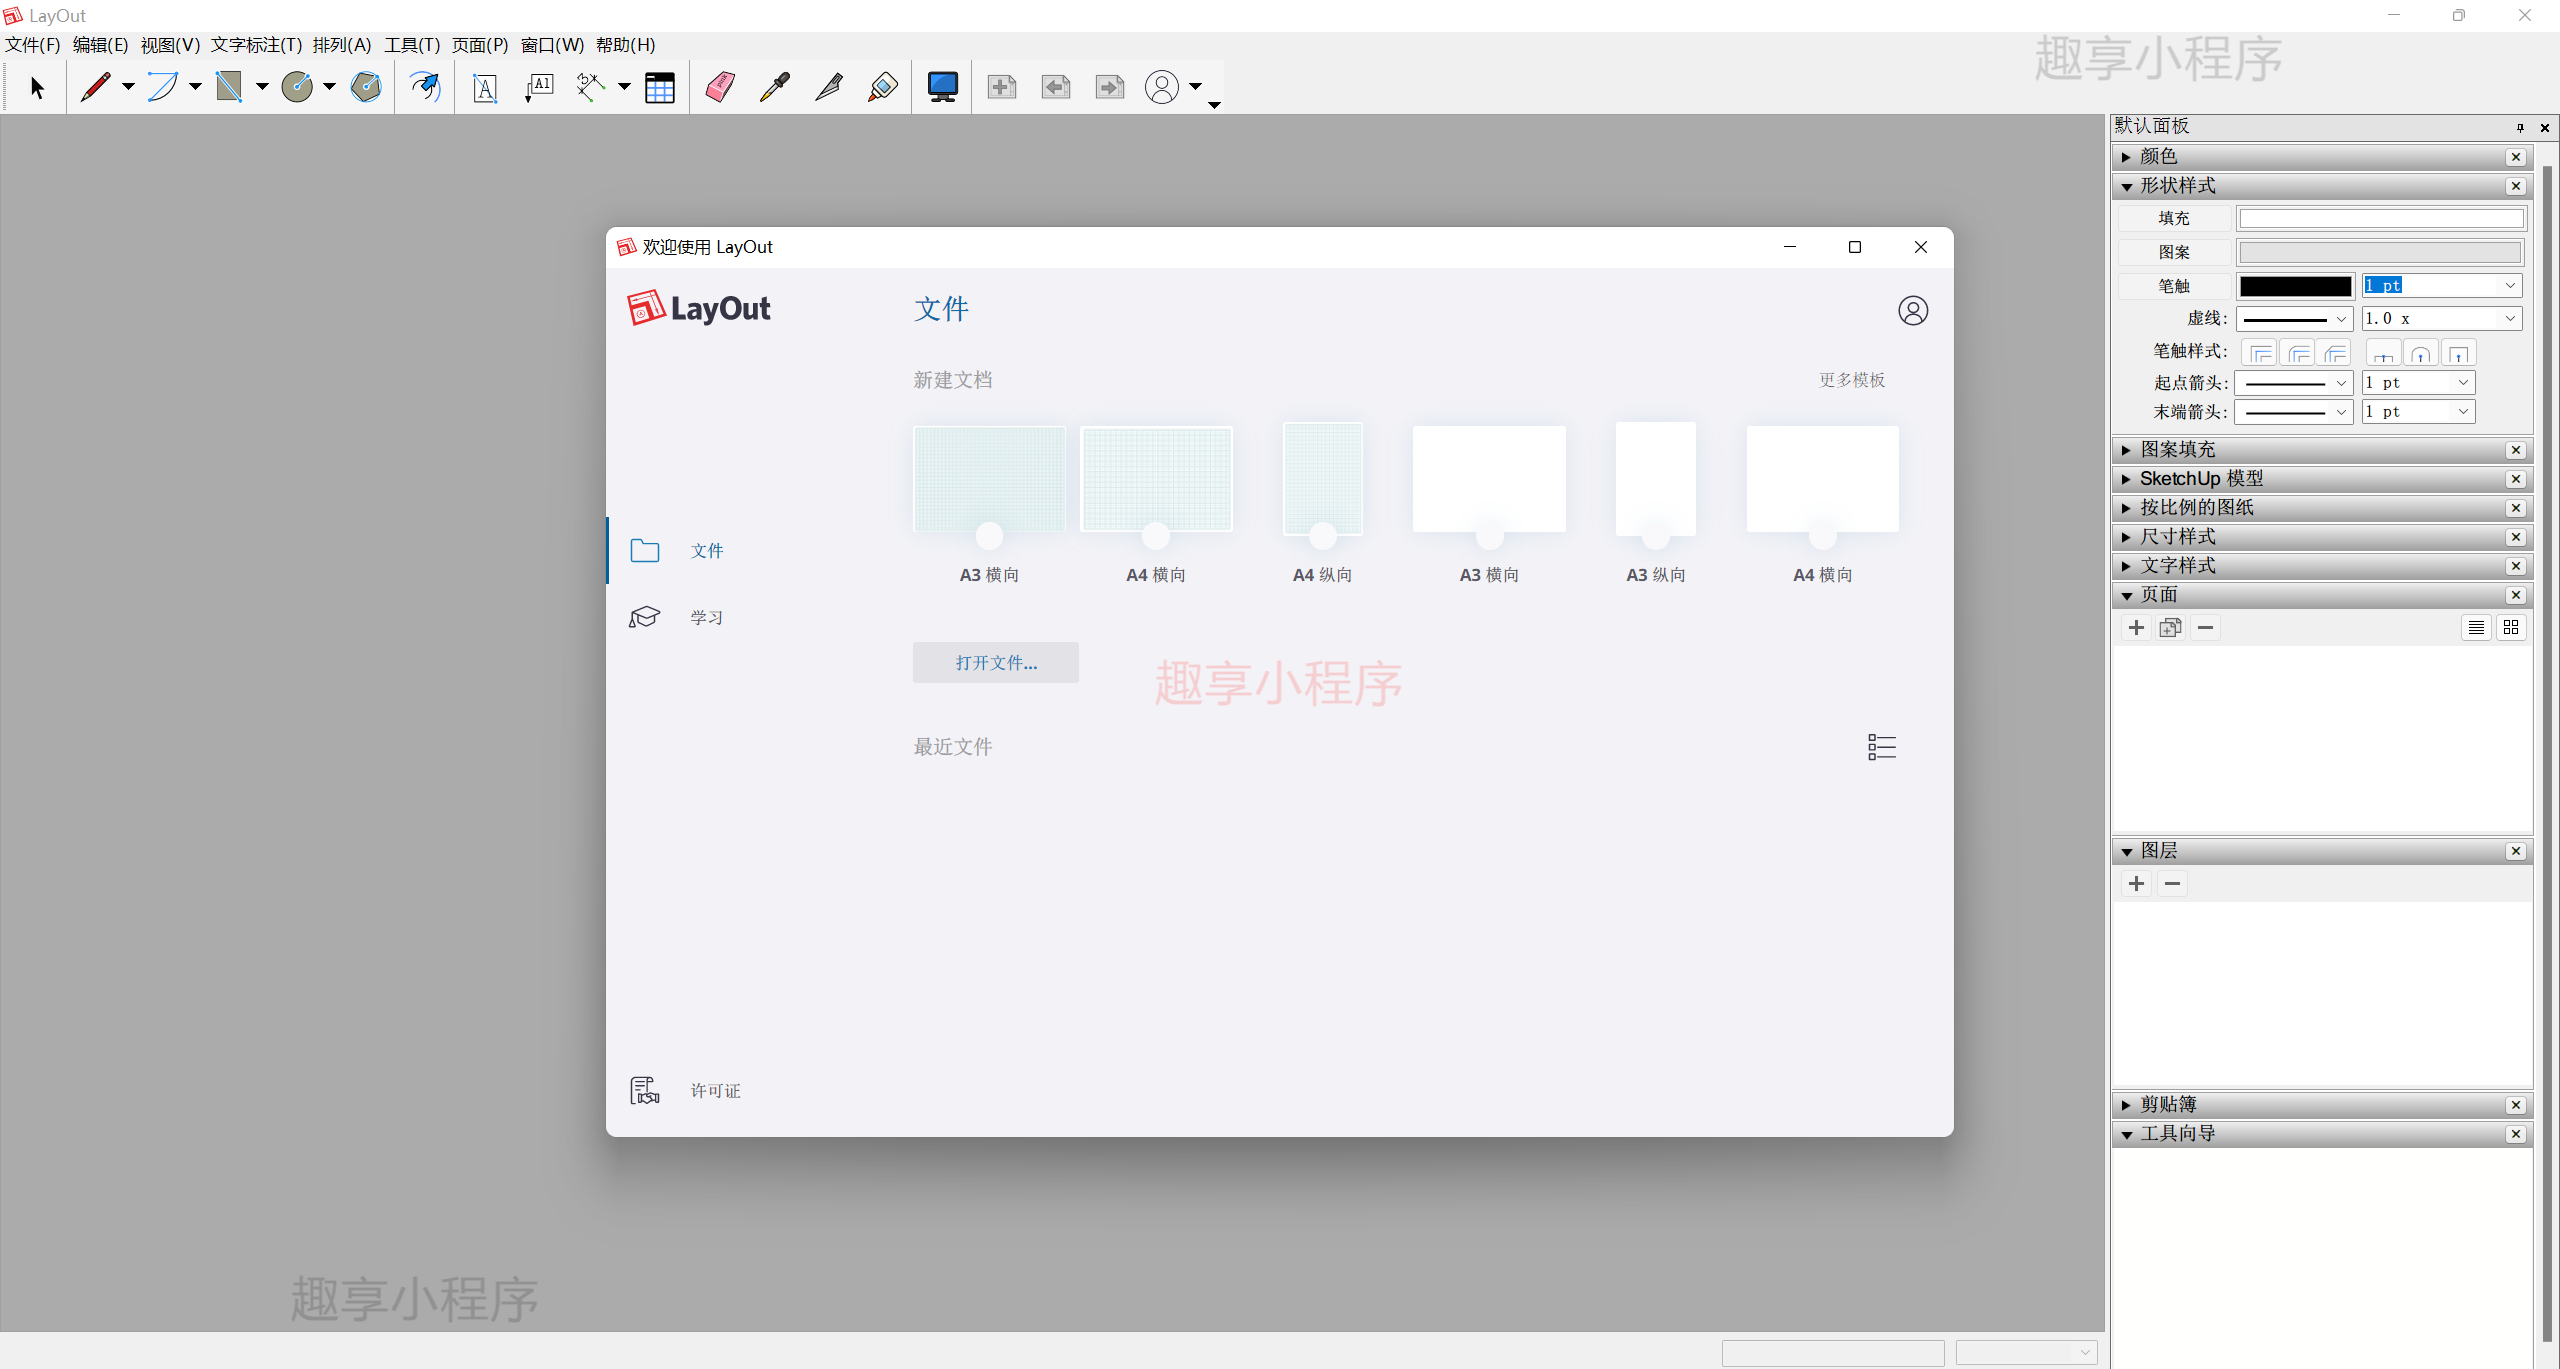This screenshot has width=2560, height=1369.
Task: Select the Erase tool
Action: 720,87
